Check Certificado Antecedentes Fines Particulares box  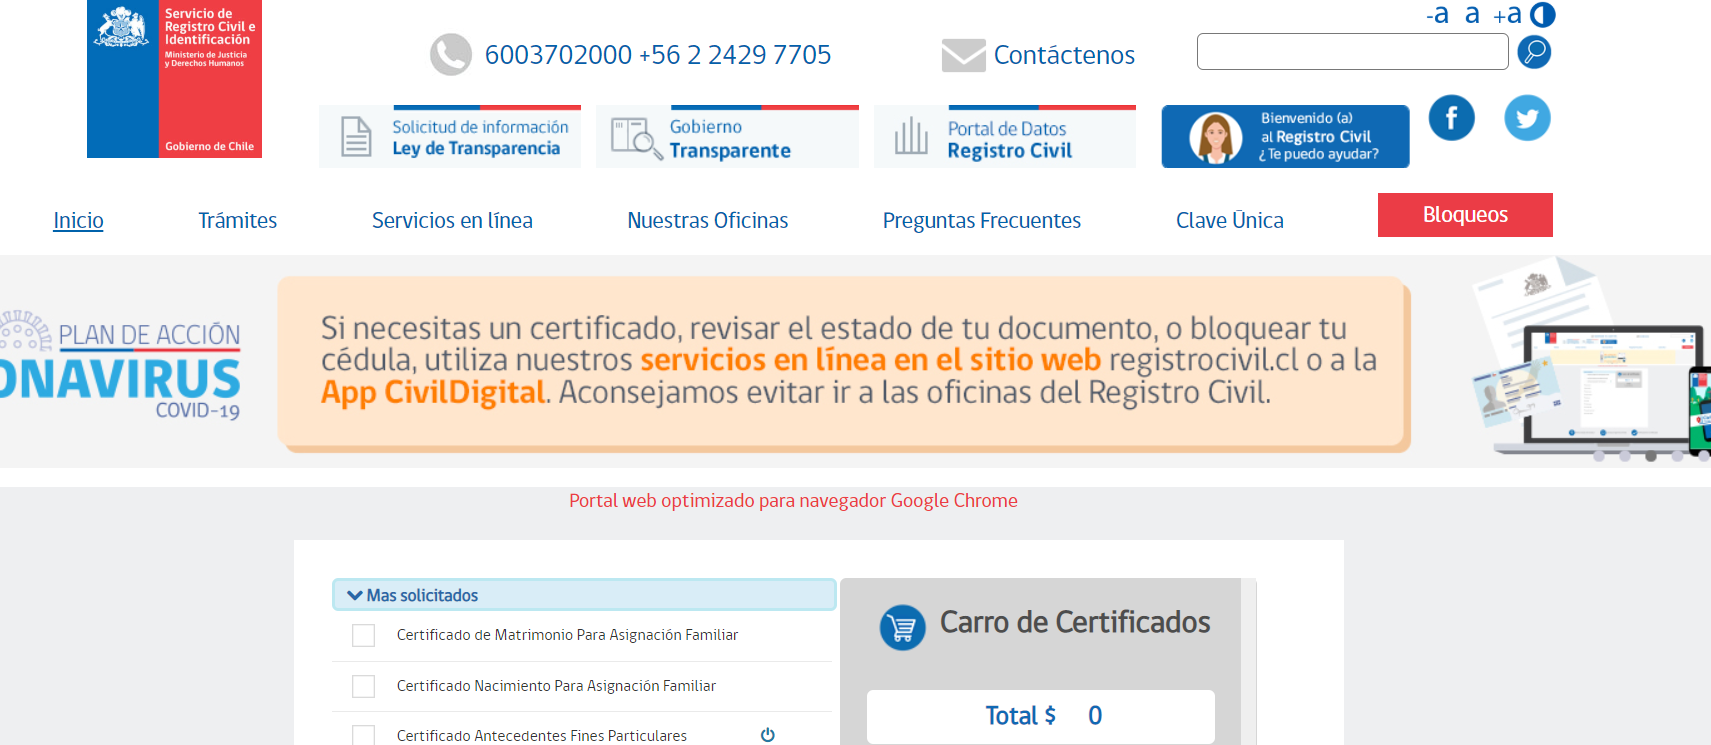coord(364,735)
